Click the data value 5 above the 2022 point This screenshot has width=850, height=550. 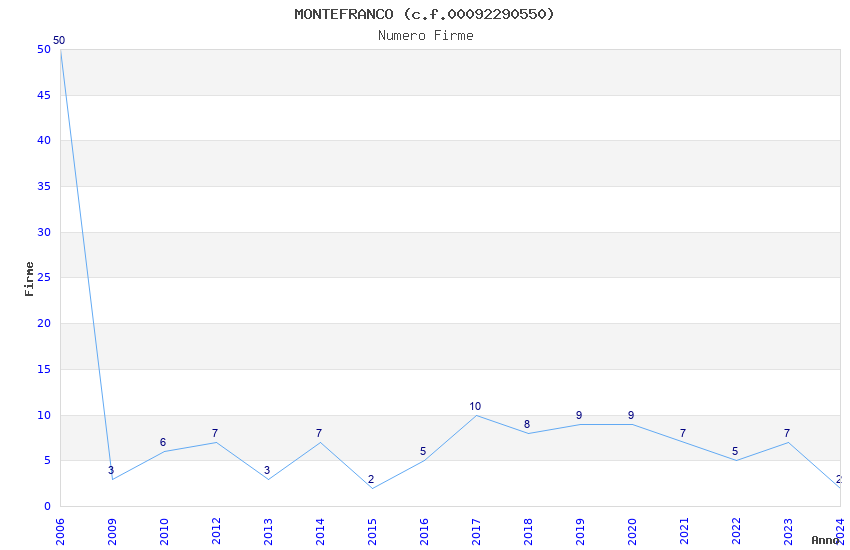(735, 451)
